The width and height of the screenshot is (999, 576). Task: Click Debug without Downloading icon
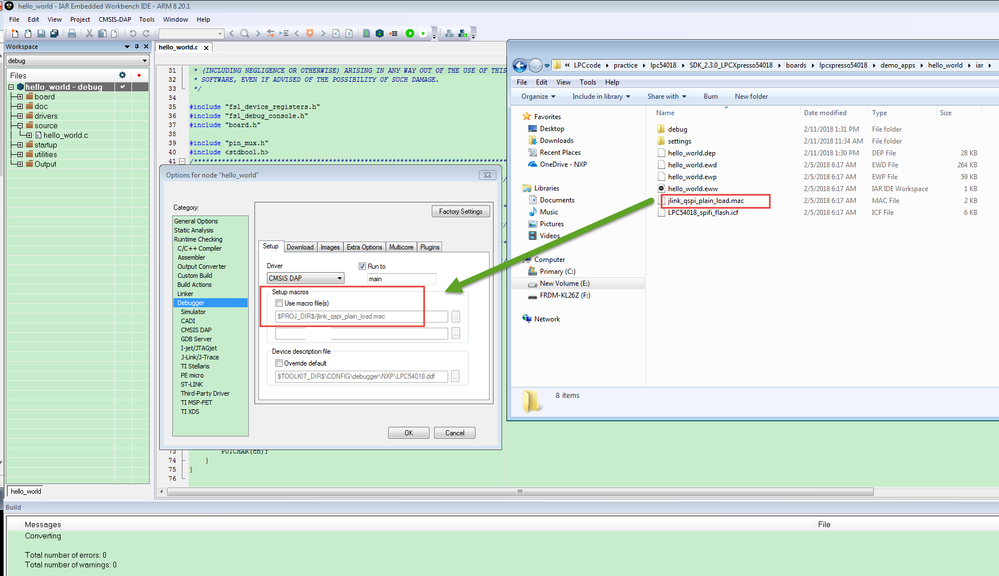tap(423, 34)
